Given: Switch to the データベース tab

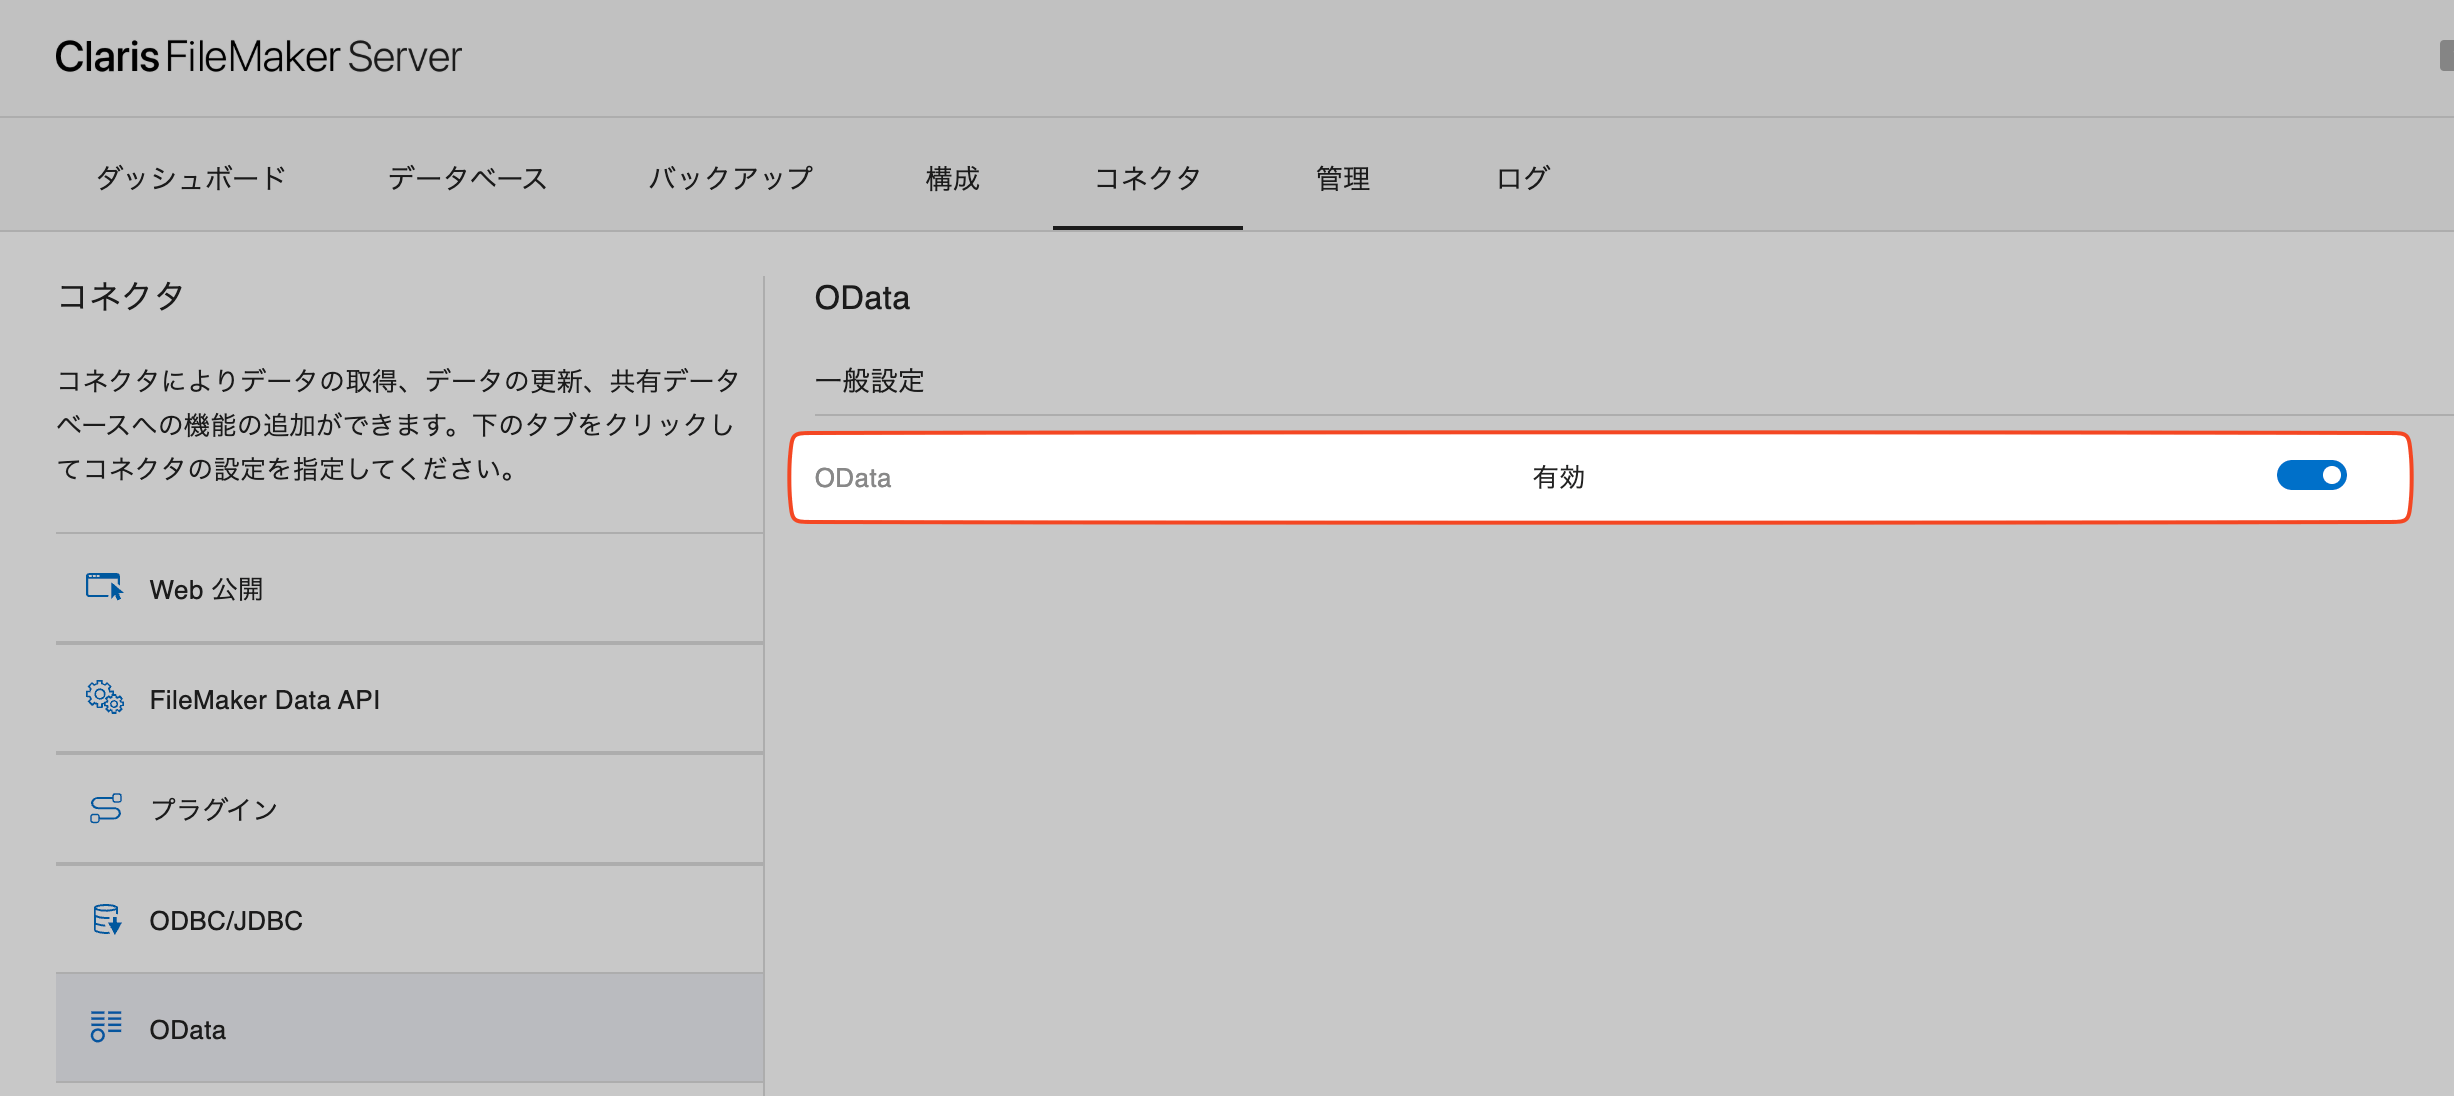Looking at the screenshot, I should point(467,179).
